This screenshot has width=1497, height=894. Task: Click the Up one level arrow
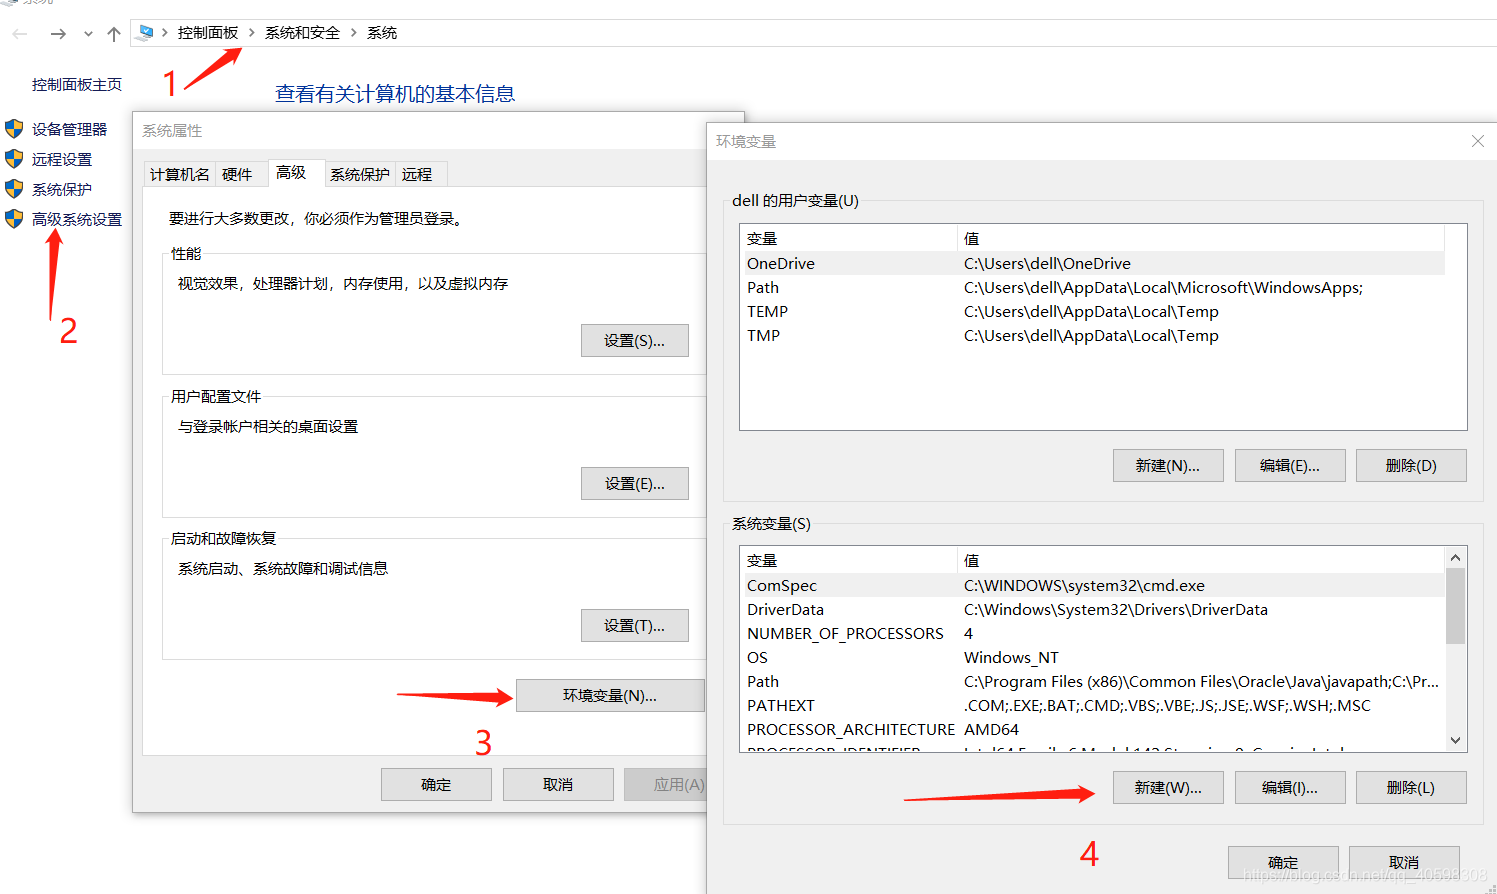click(x=114, y=34)
